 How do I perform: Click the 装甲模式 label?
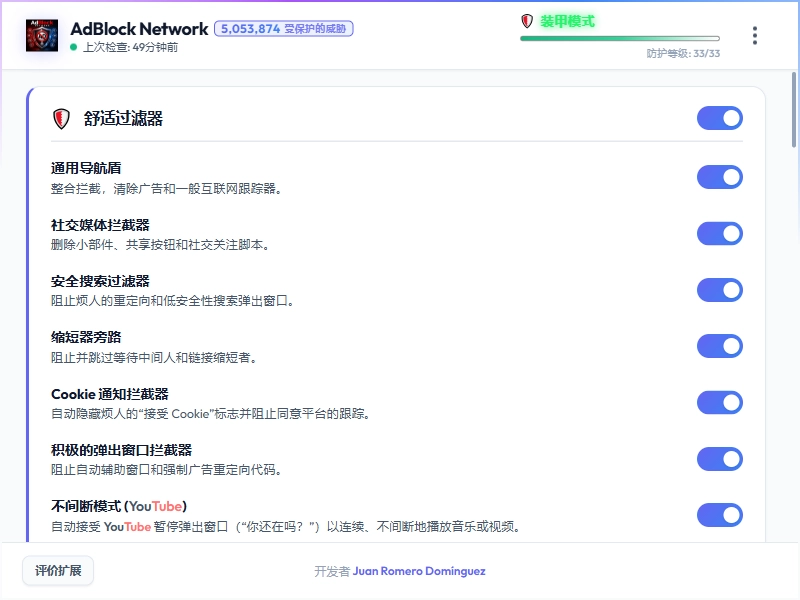[x=567, y=21]
